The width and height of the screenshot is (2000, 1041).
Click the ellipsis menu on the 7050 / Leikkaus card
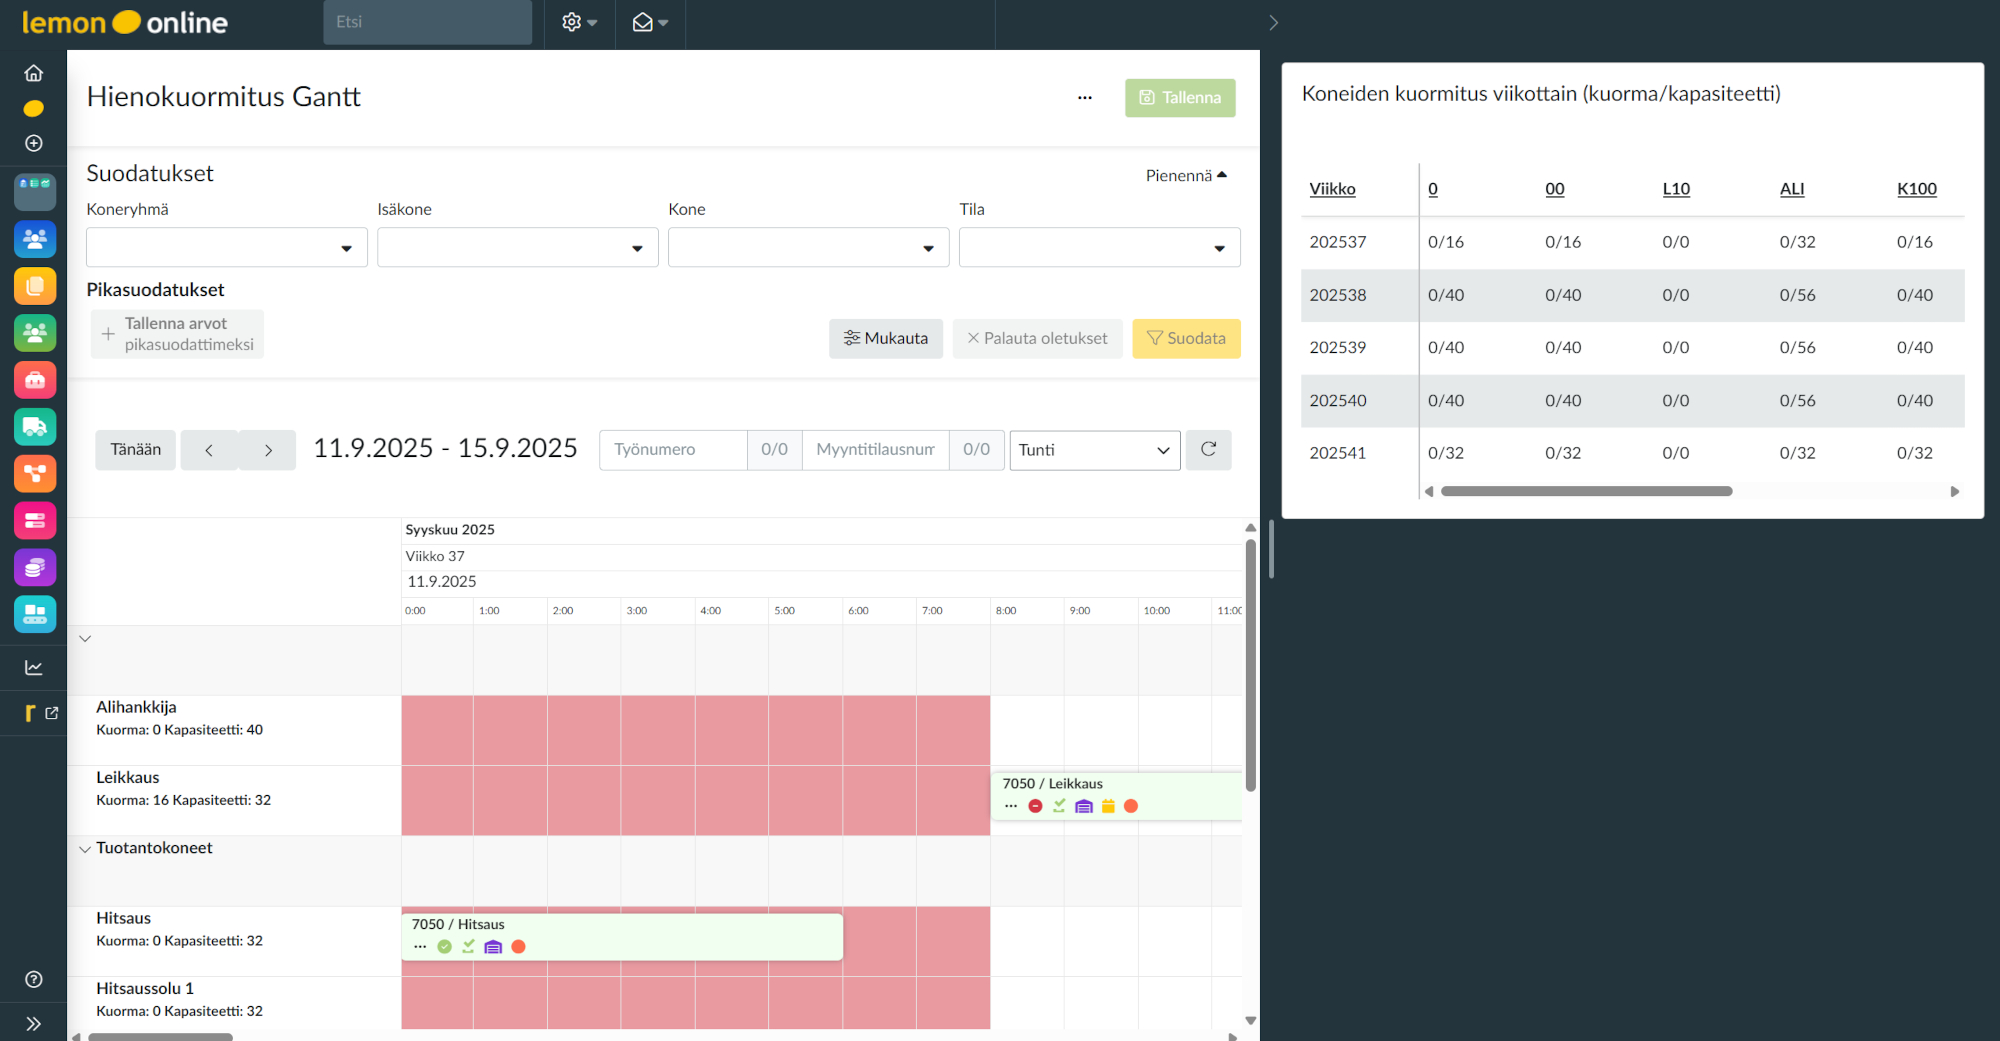pos(1011,806)
